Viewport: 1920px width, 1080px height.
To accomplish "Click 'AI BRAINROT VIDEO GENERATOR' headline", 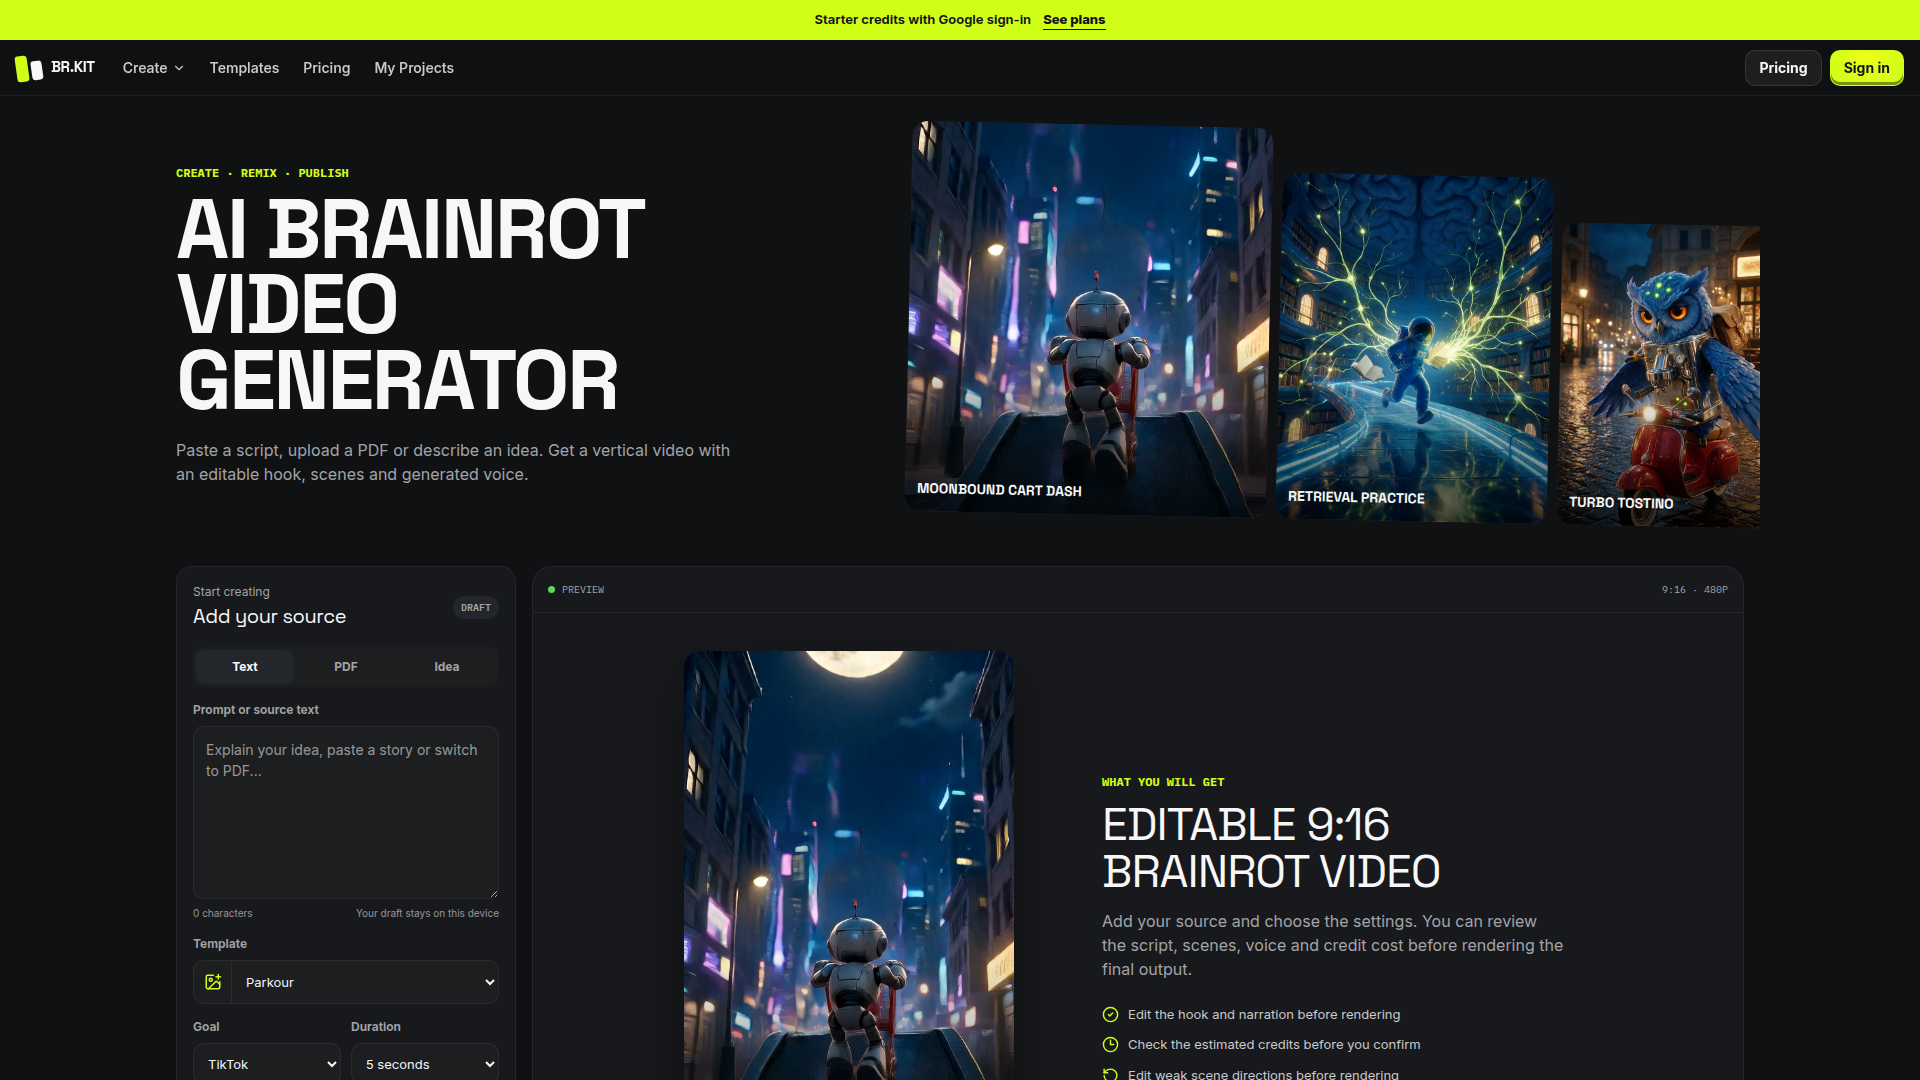I will click(411, 305).
